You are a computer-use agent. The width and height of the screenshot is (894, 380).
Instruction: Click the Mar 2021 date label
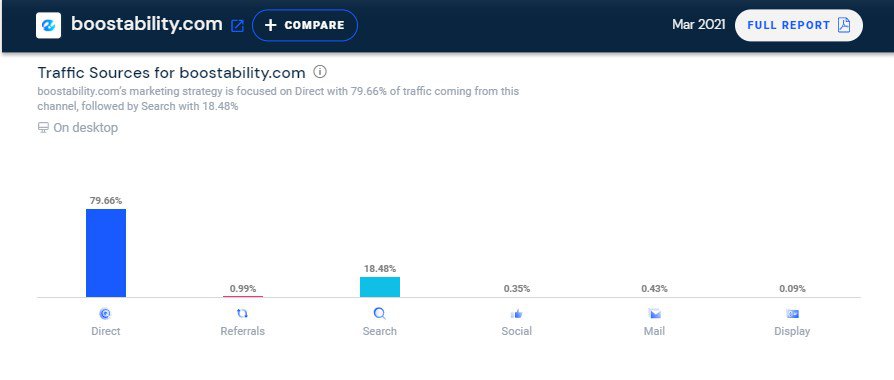pyautogui.click(x=698, y=25)
